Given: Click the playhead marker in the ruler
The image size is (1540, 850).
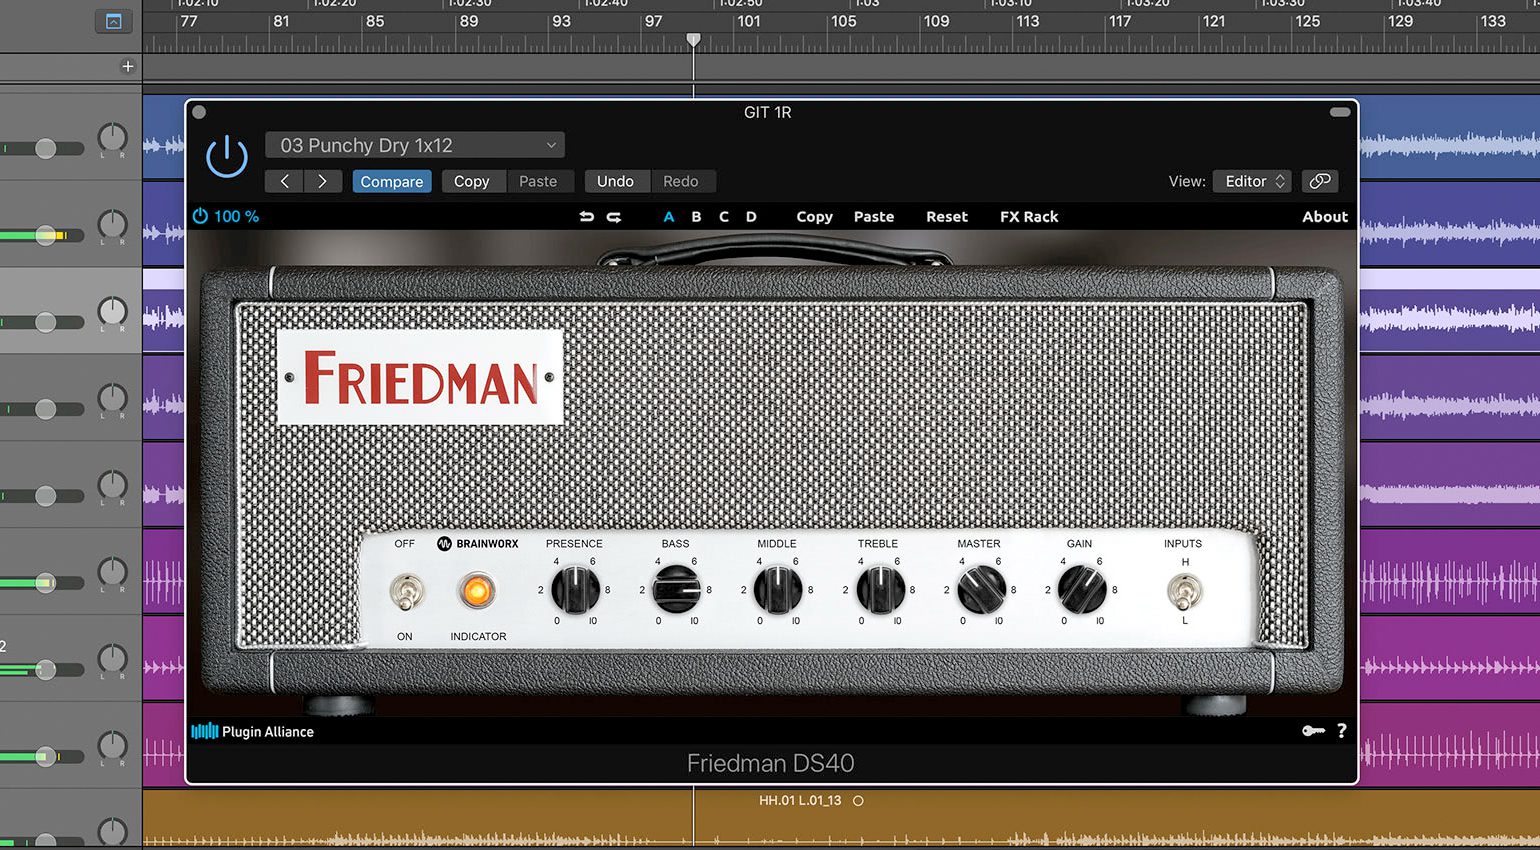Looking at the screenshot, I should coord(693,40).
